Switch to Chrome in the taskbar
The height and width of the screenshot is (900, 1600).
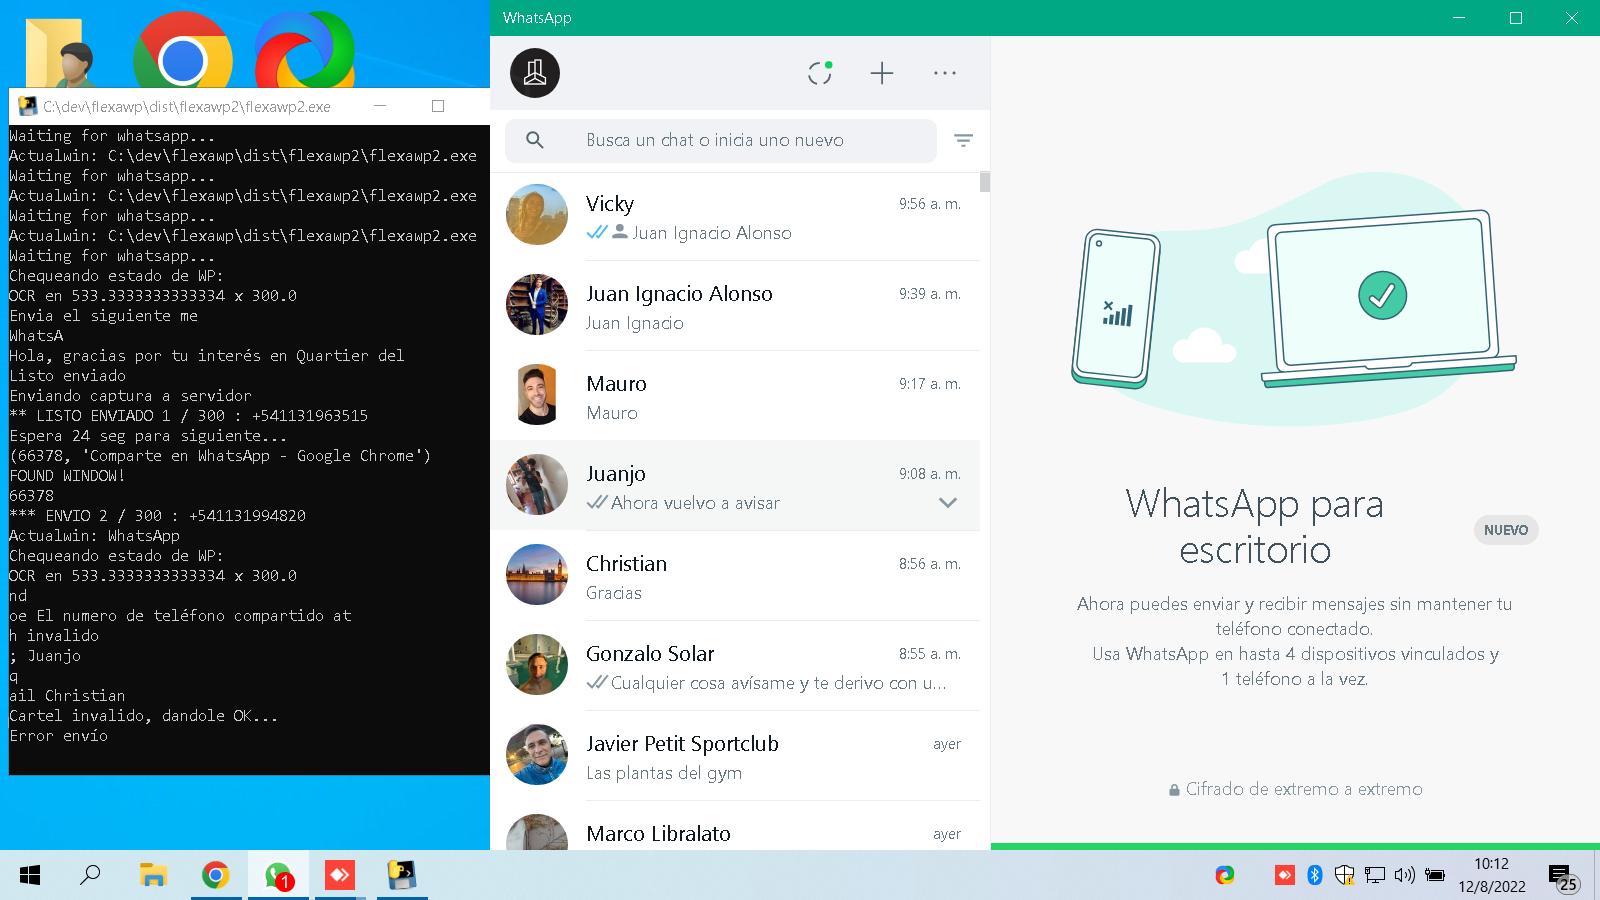[215, 876]
